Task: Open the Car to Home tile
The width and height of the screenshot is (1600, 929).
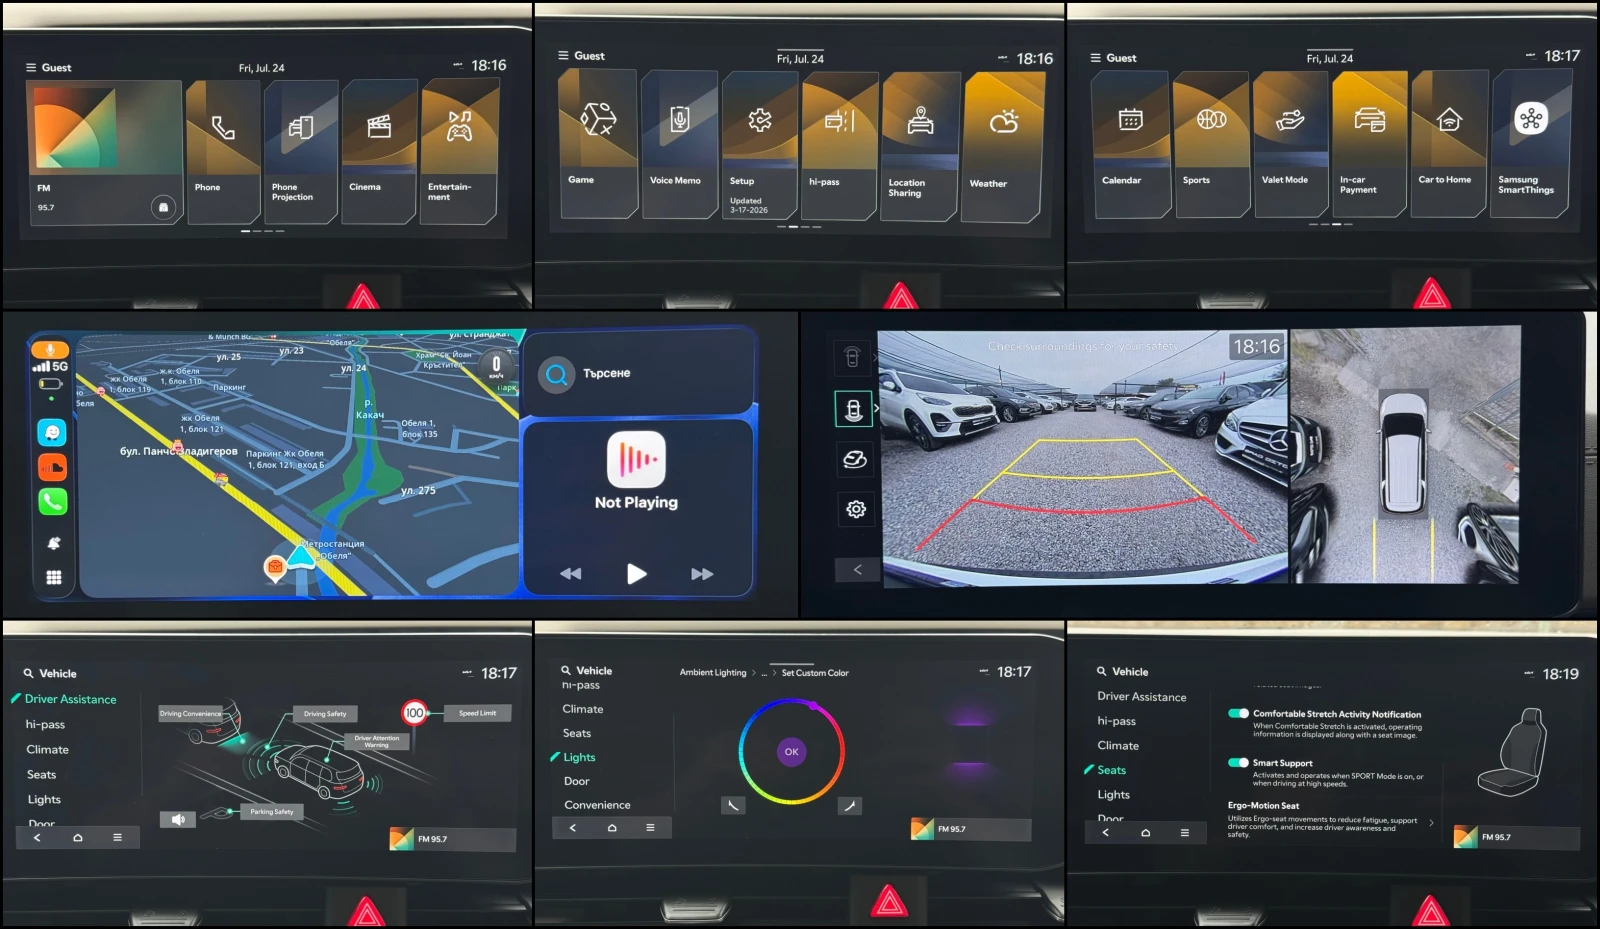Action: 1448,144
